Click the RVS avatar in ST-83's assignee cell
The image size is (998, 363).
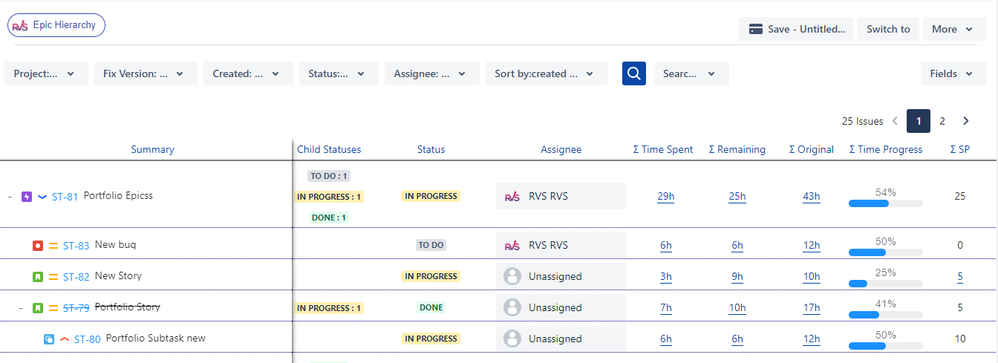click(512, 245)
